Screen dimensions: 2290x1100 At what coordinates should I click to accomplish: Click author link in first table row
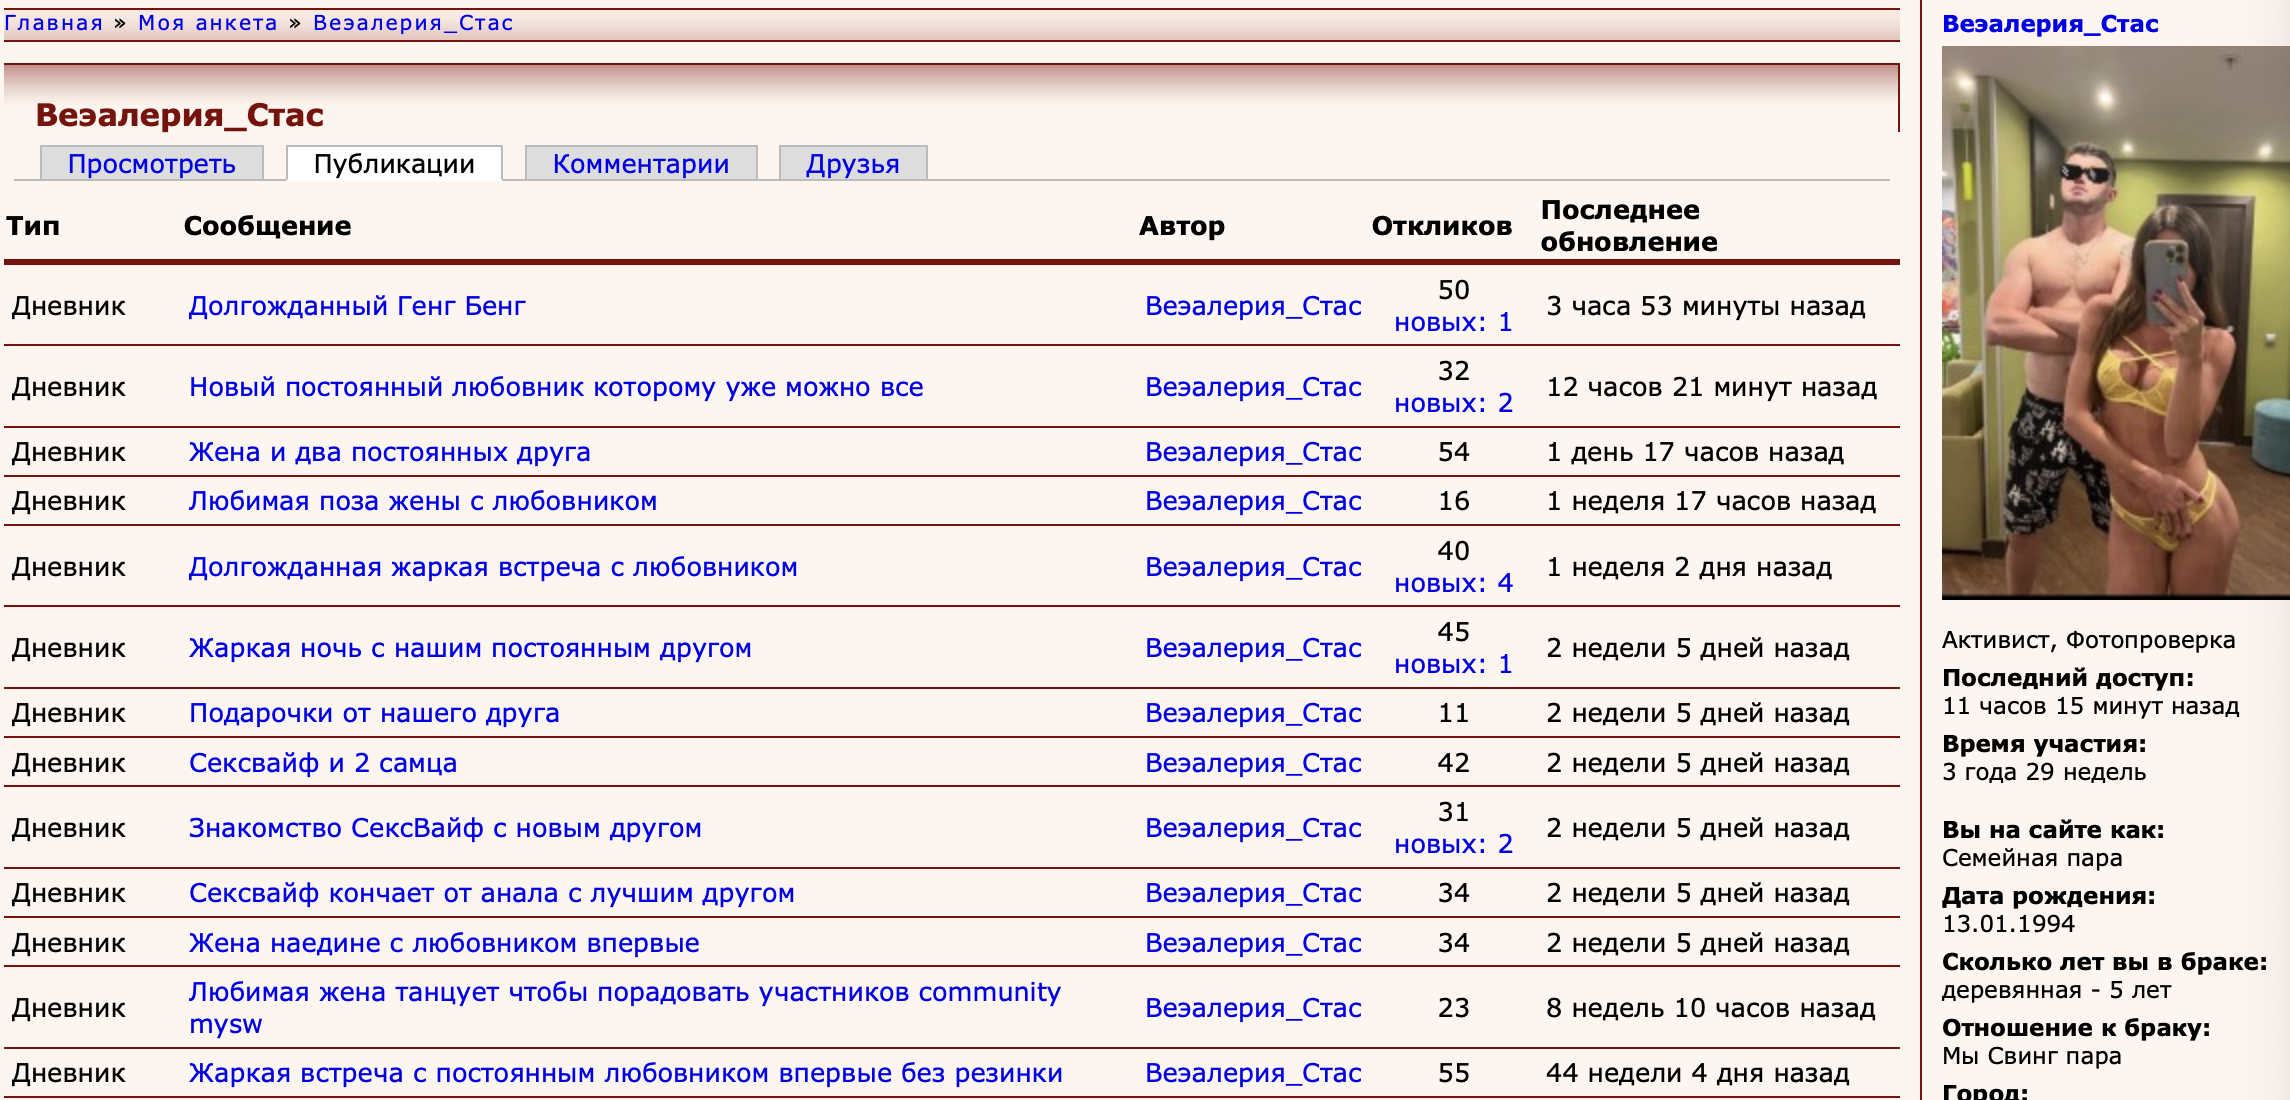coord(1252,306)
